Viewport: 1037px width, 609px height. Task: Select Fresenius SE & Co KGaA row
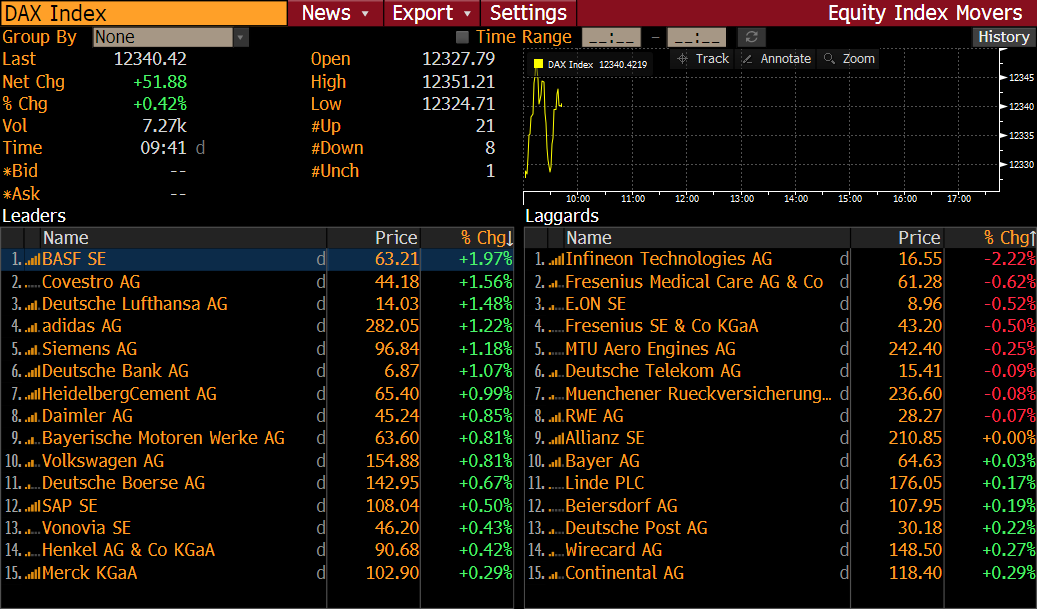(780, 327)
